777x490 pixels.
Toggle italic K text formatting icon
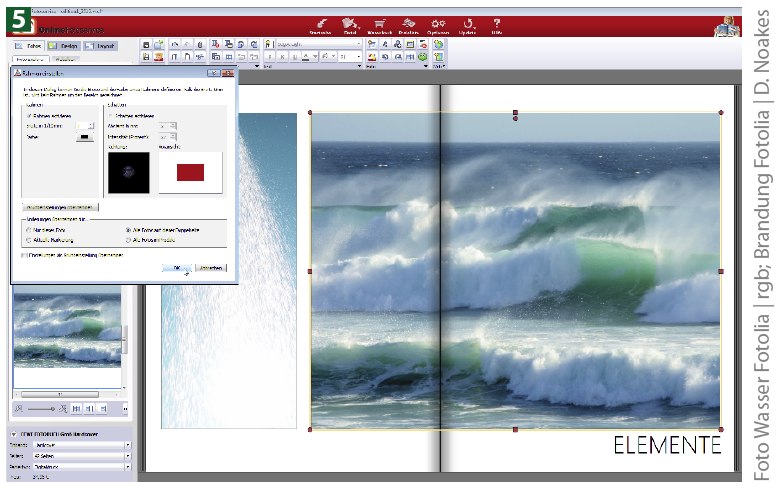pos(282,56)
